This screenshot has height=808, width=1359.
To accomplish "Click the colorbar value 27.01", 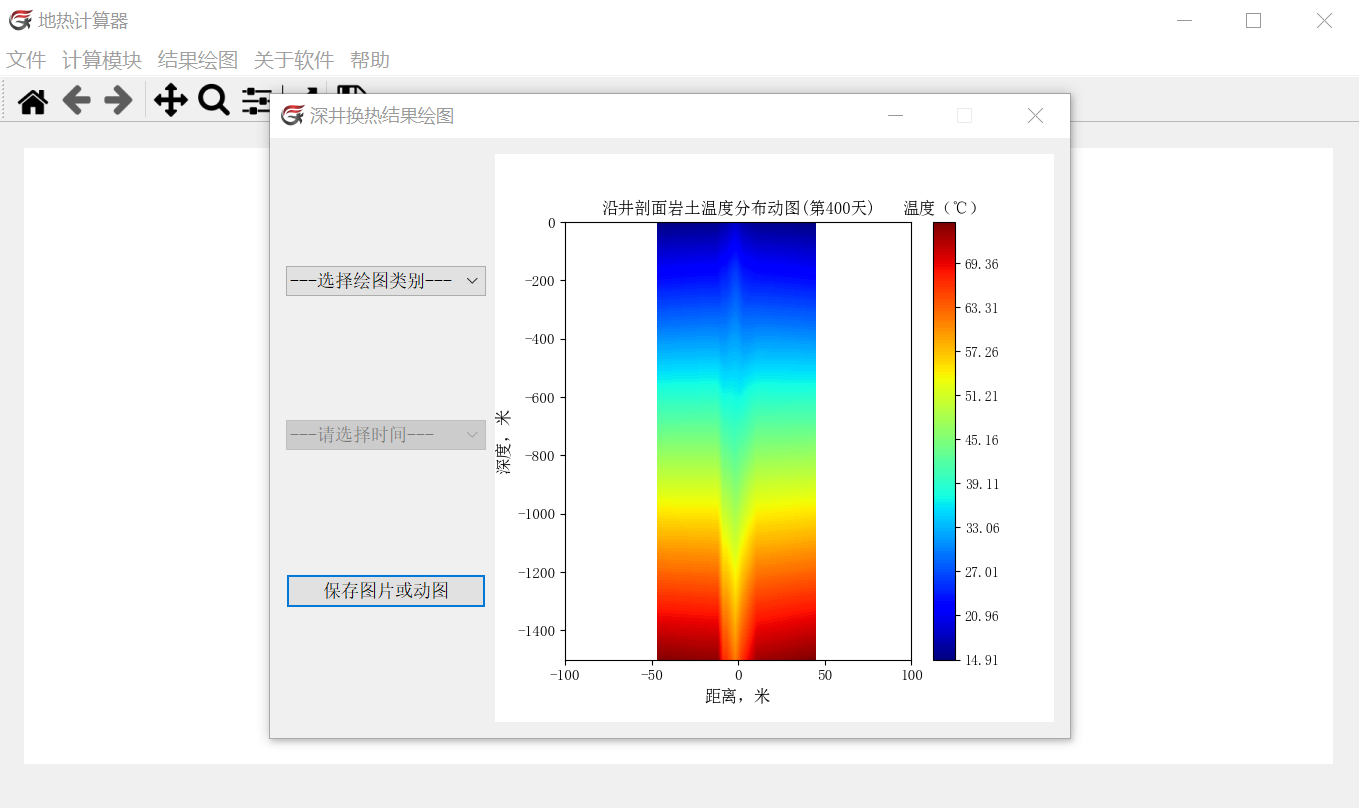I will pyautogui.click(x=982, y=572).
